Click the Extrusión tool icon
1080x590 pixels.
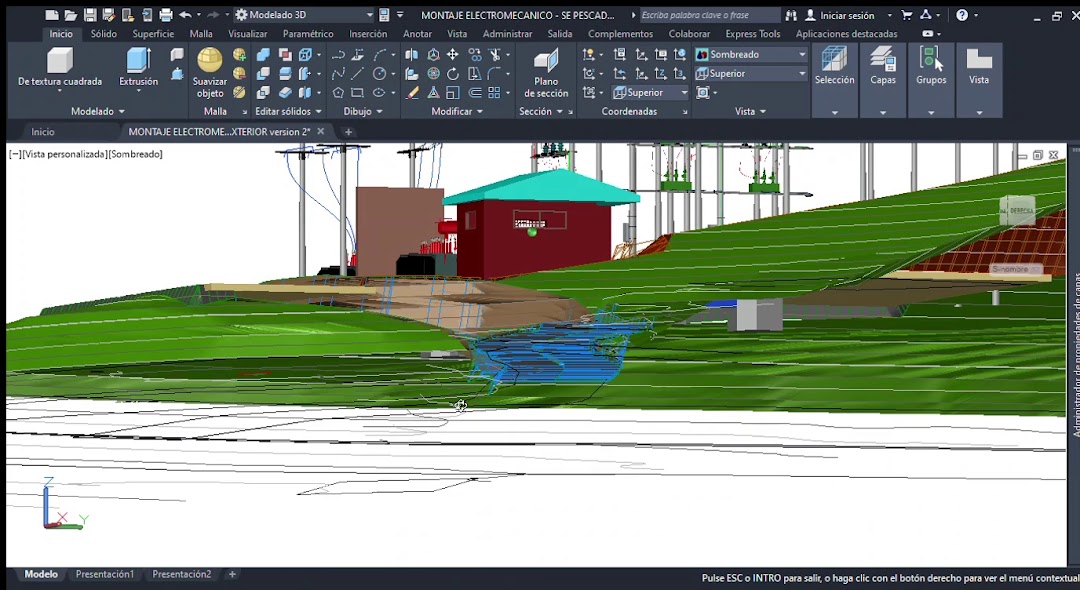coord(138,62)
